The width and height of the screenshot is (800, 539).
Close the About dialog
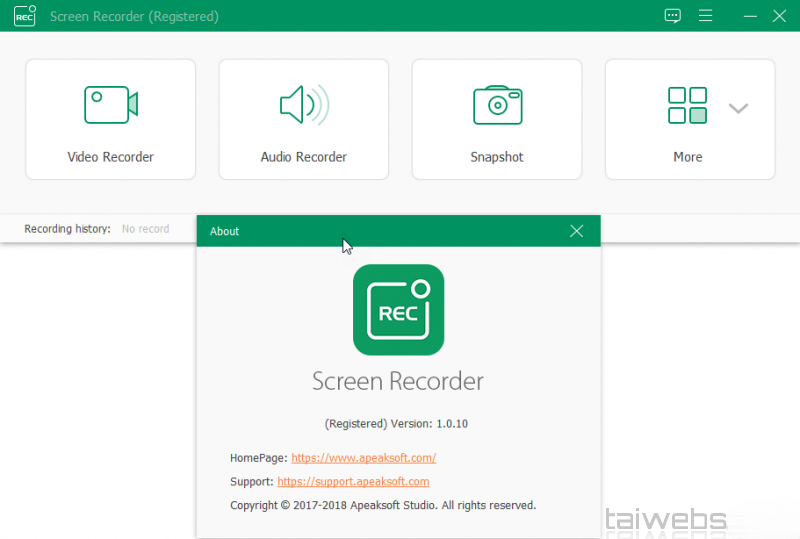[x=576, y=231]
